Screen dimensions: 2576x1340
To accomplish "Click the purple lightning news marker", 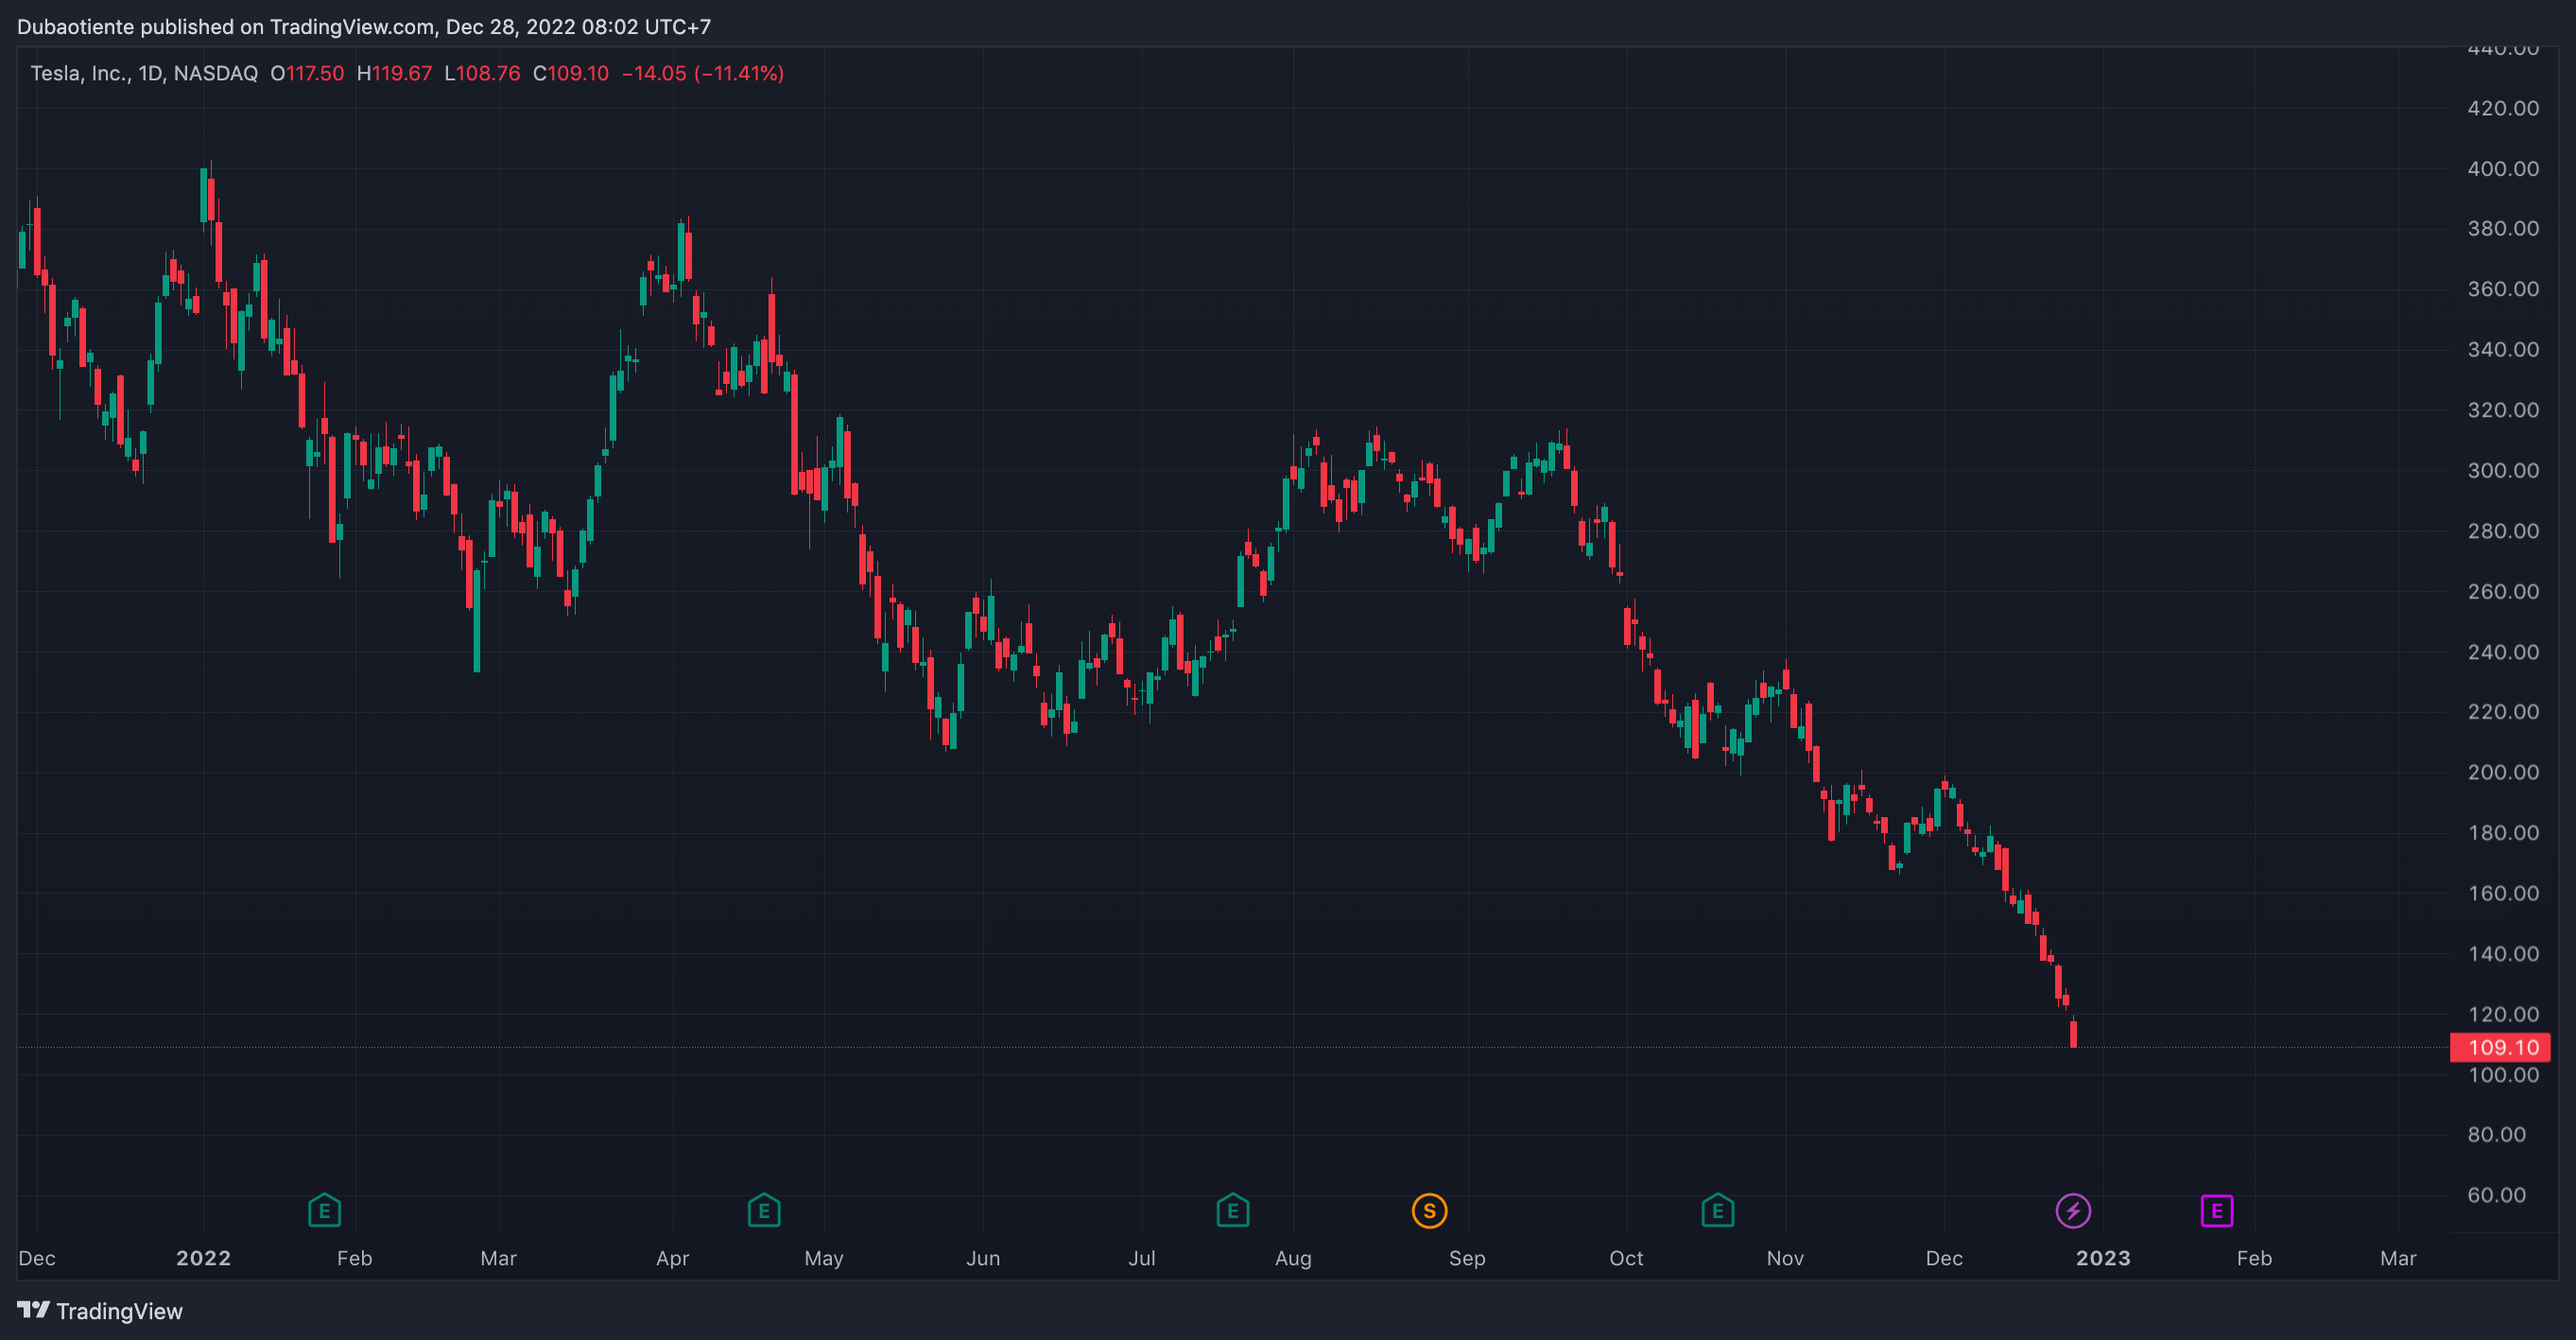I will [x=2073, y=1210].
